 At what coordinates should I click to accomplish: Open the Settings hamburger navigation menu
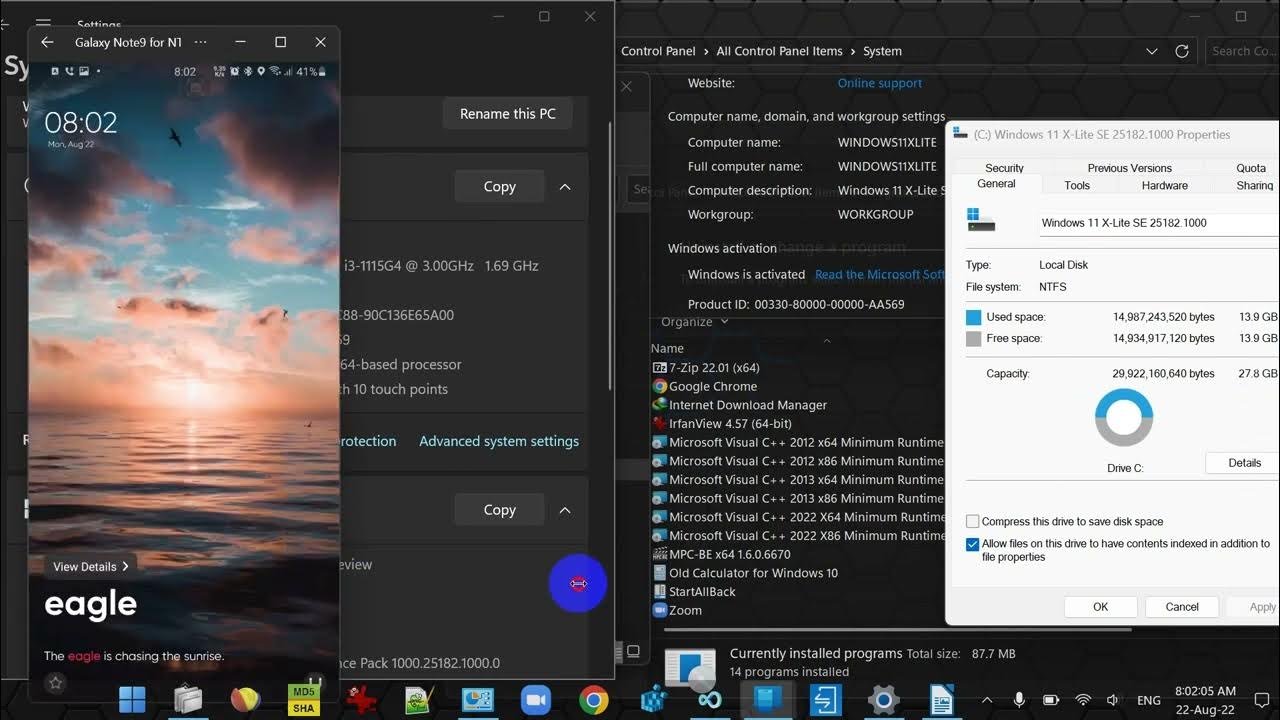pos(43,23)
